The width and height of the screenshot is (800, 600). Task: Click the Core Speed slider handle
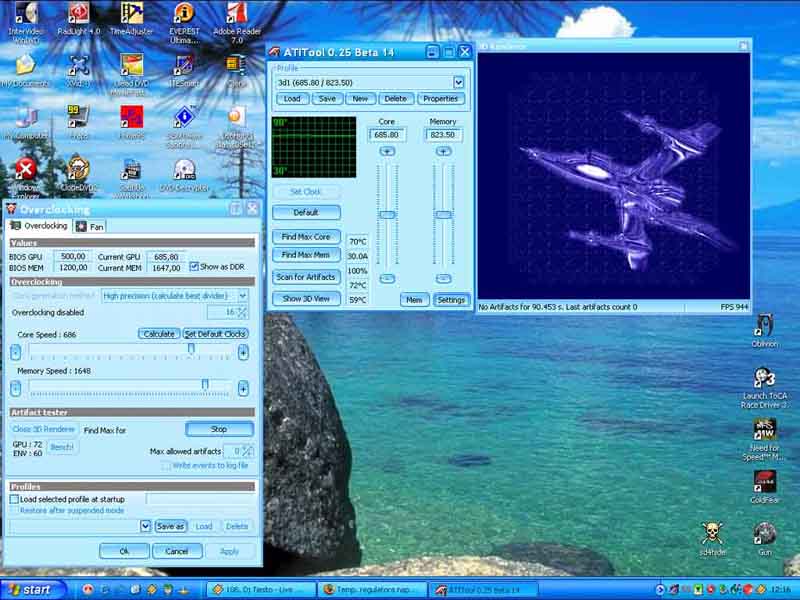tap(191, 349)
